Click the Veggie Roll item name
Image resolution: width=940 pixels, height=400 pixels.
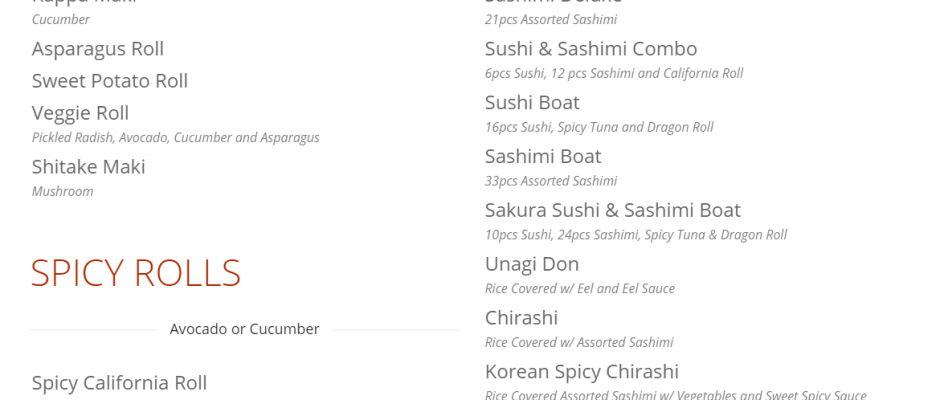coord(80,113)
